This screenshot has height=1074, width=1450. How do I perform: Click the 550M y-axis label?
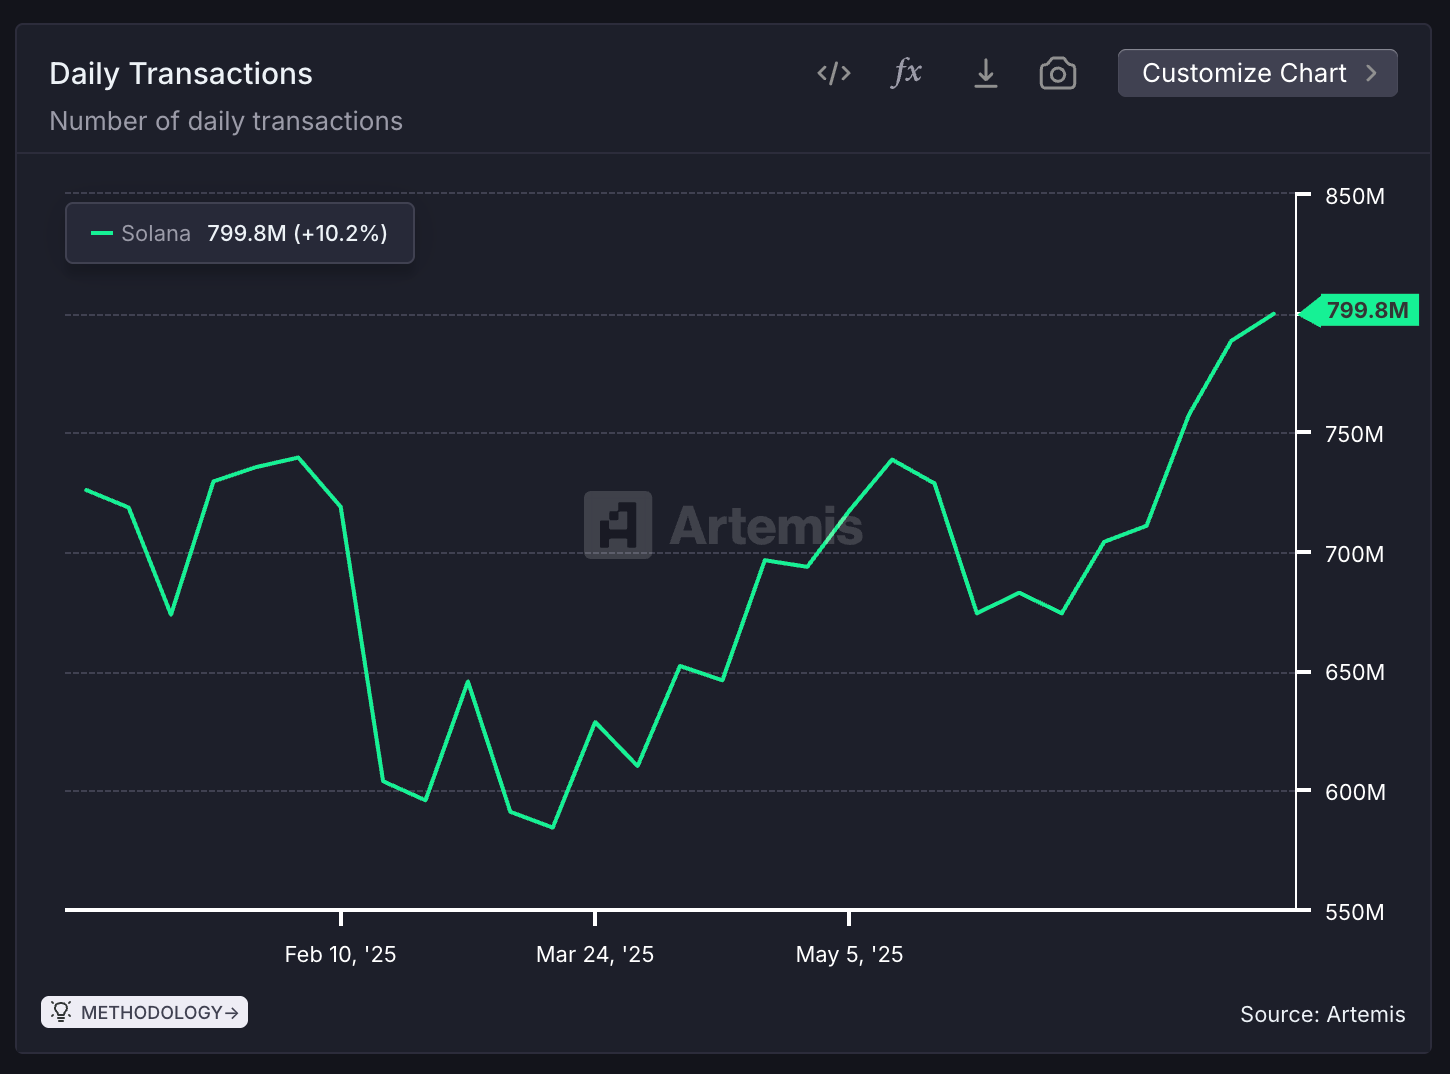click(1355, 912)
